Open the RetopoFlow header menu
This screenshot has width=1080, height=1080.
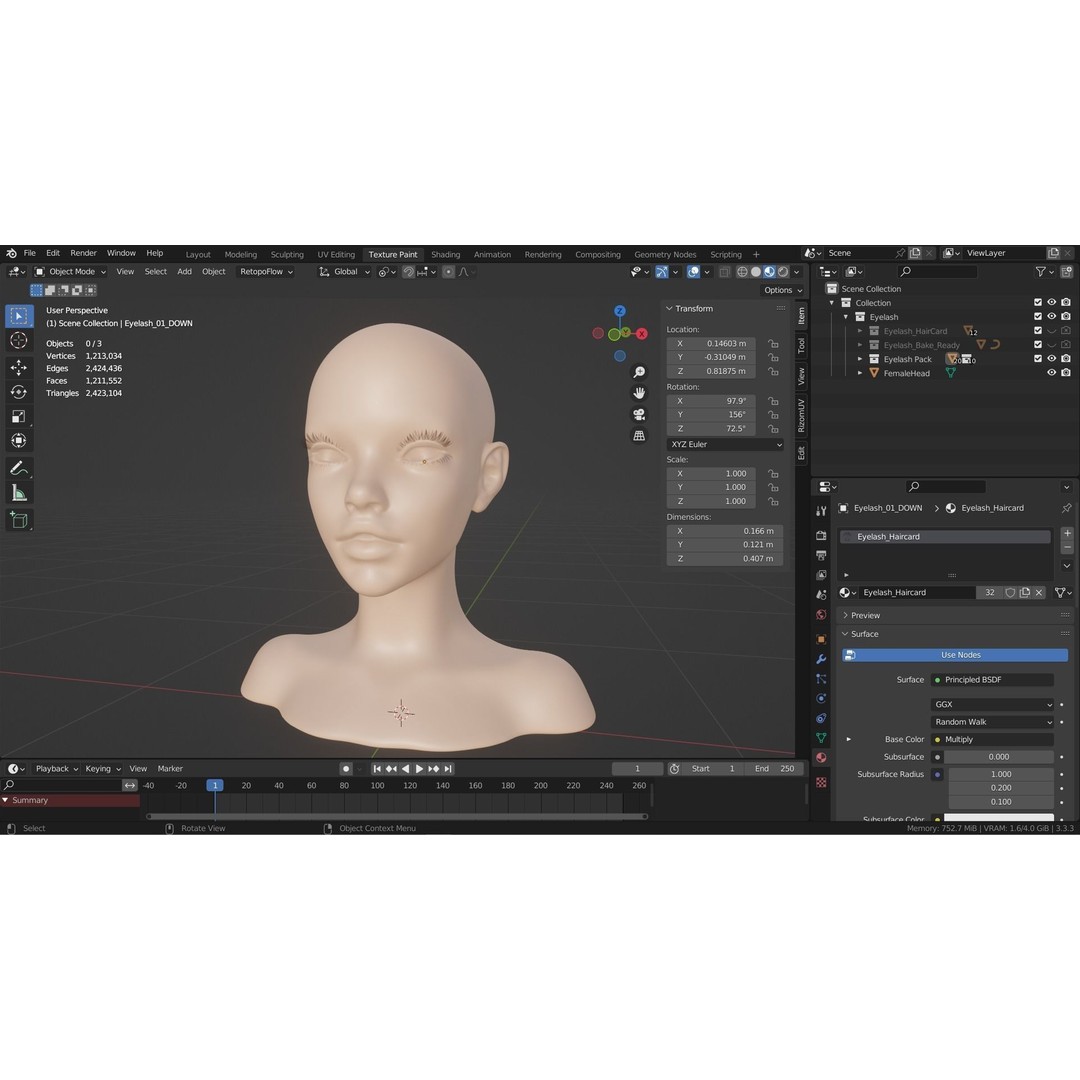click(x=266, y=271)
